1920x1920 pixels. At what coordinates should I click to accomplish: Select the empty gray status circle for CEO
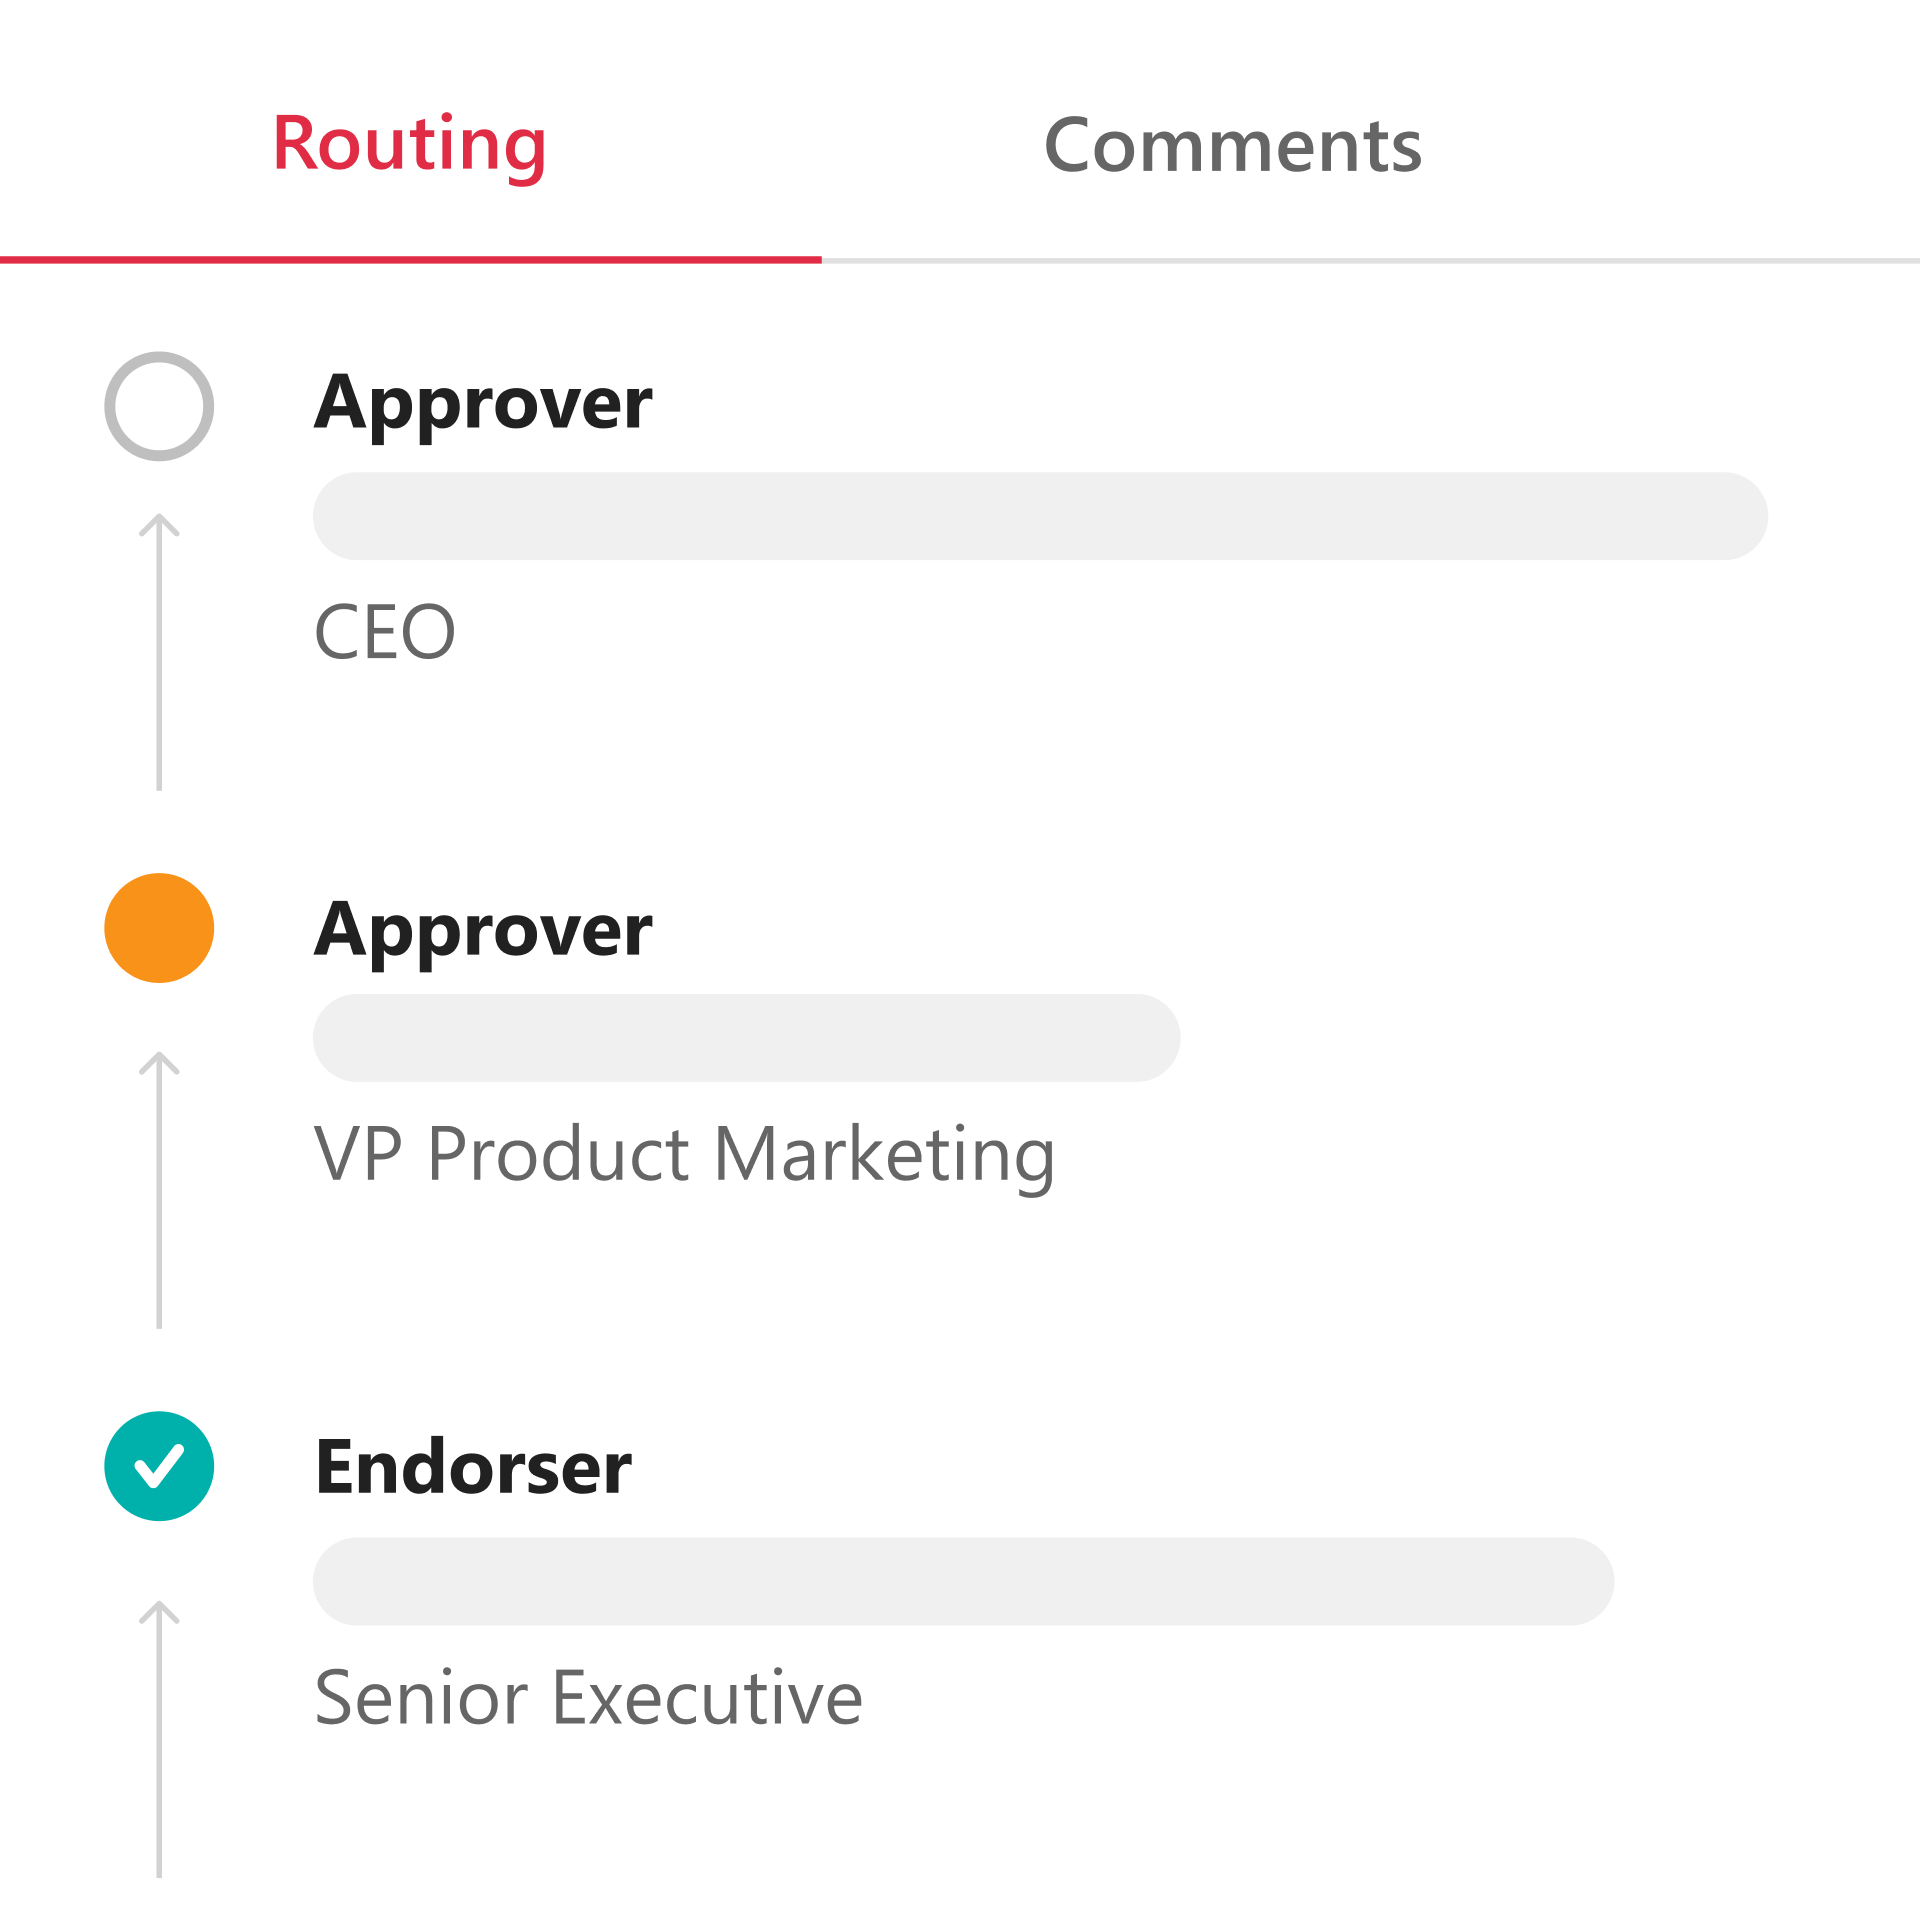[x=159, y=406]
